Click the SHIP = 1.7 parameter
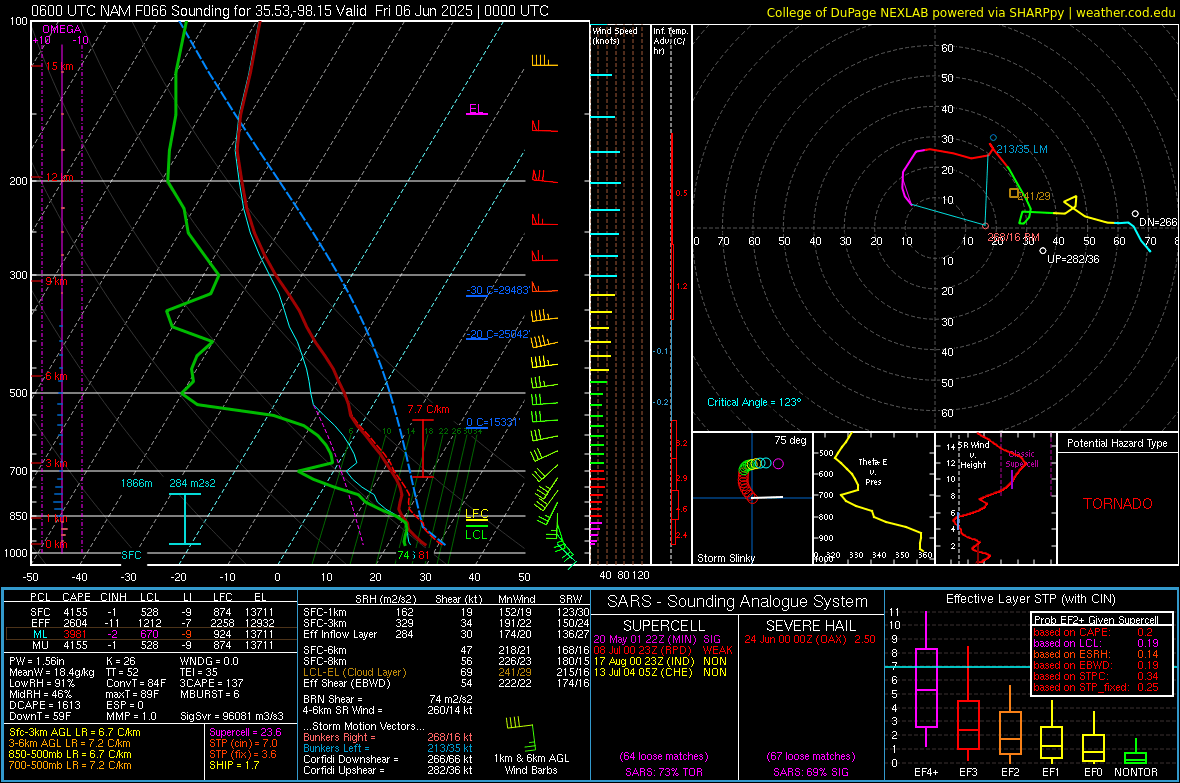1180x783 pixels. [234, 765]
